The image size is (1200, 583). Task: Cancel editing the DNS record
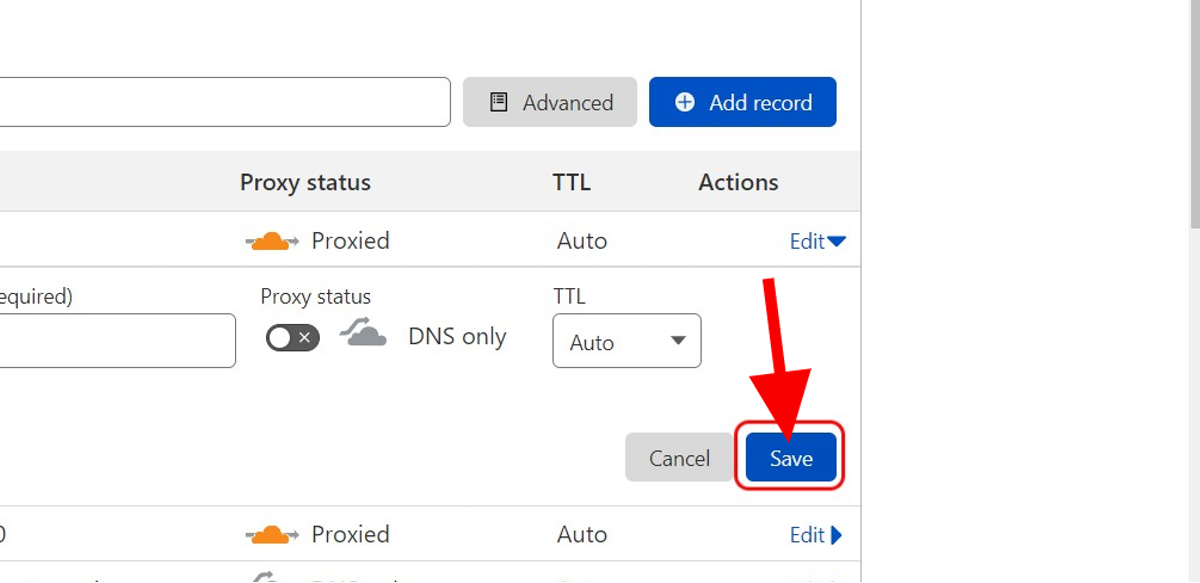pos(679,458)
